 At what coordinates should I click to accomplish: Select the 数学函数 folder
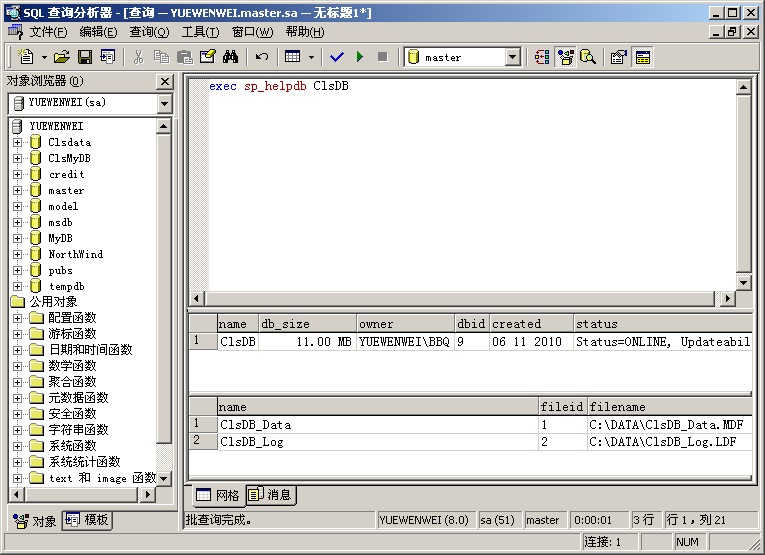72,366
